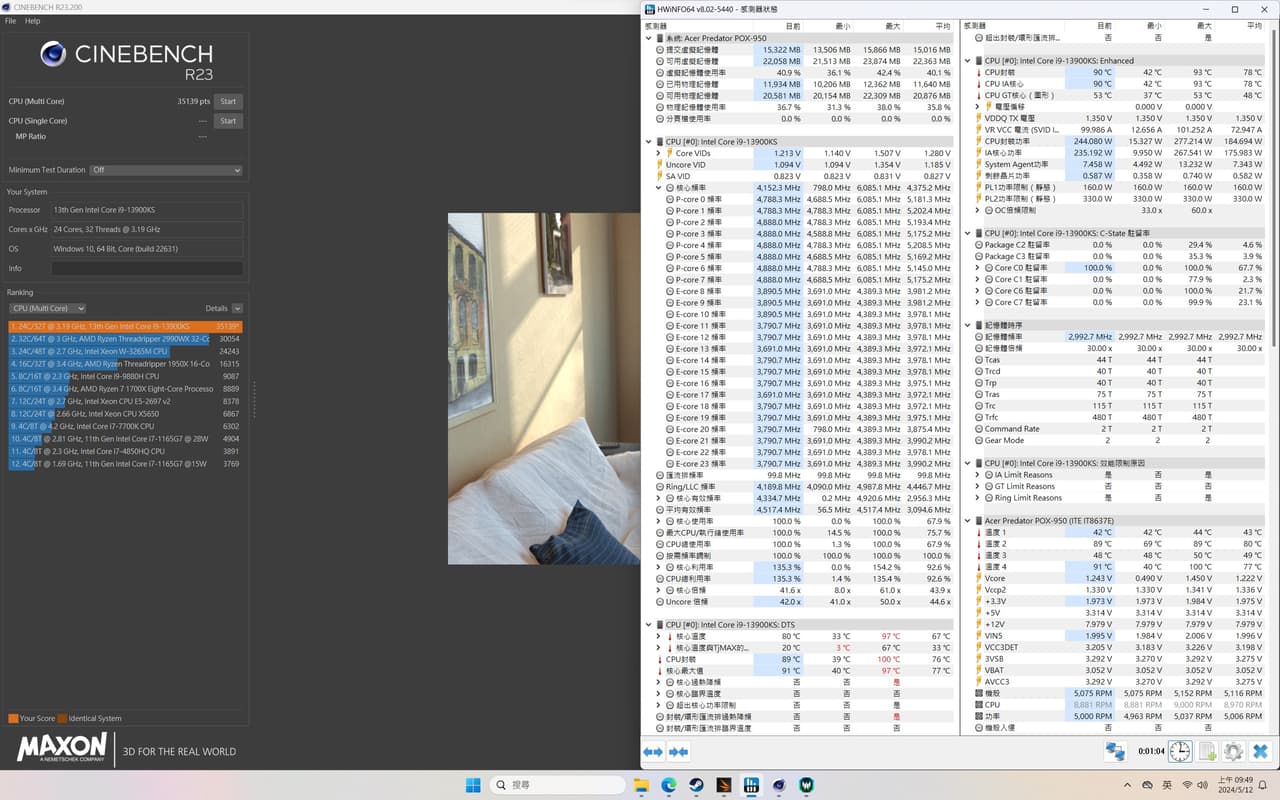This screenshot has width=1280, height=800.
Task: Collapse CPU i9-13900KS: Enhanced section
Action: tap(968, 61)
